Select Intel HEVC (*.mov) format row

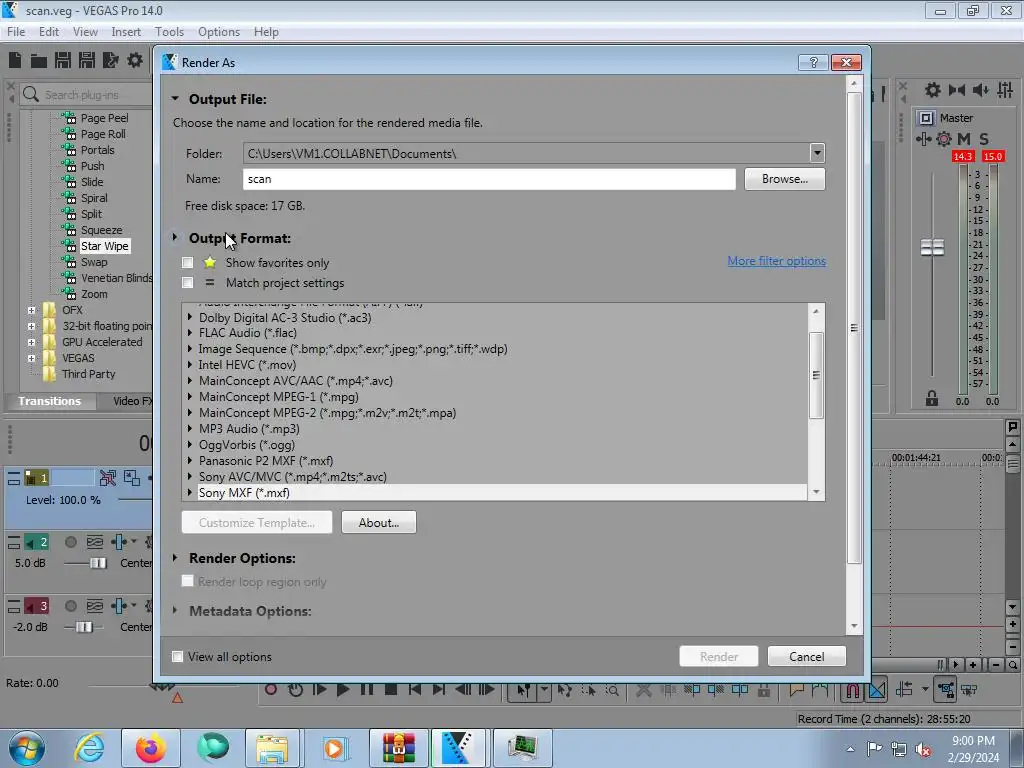pyautogui.click(x=247, y=364)
